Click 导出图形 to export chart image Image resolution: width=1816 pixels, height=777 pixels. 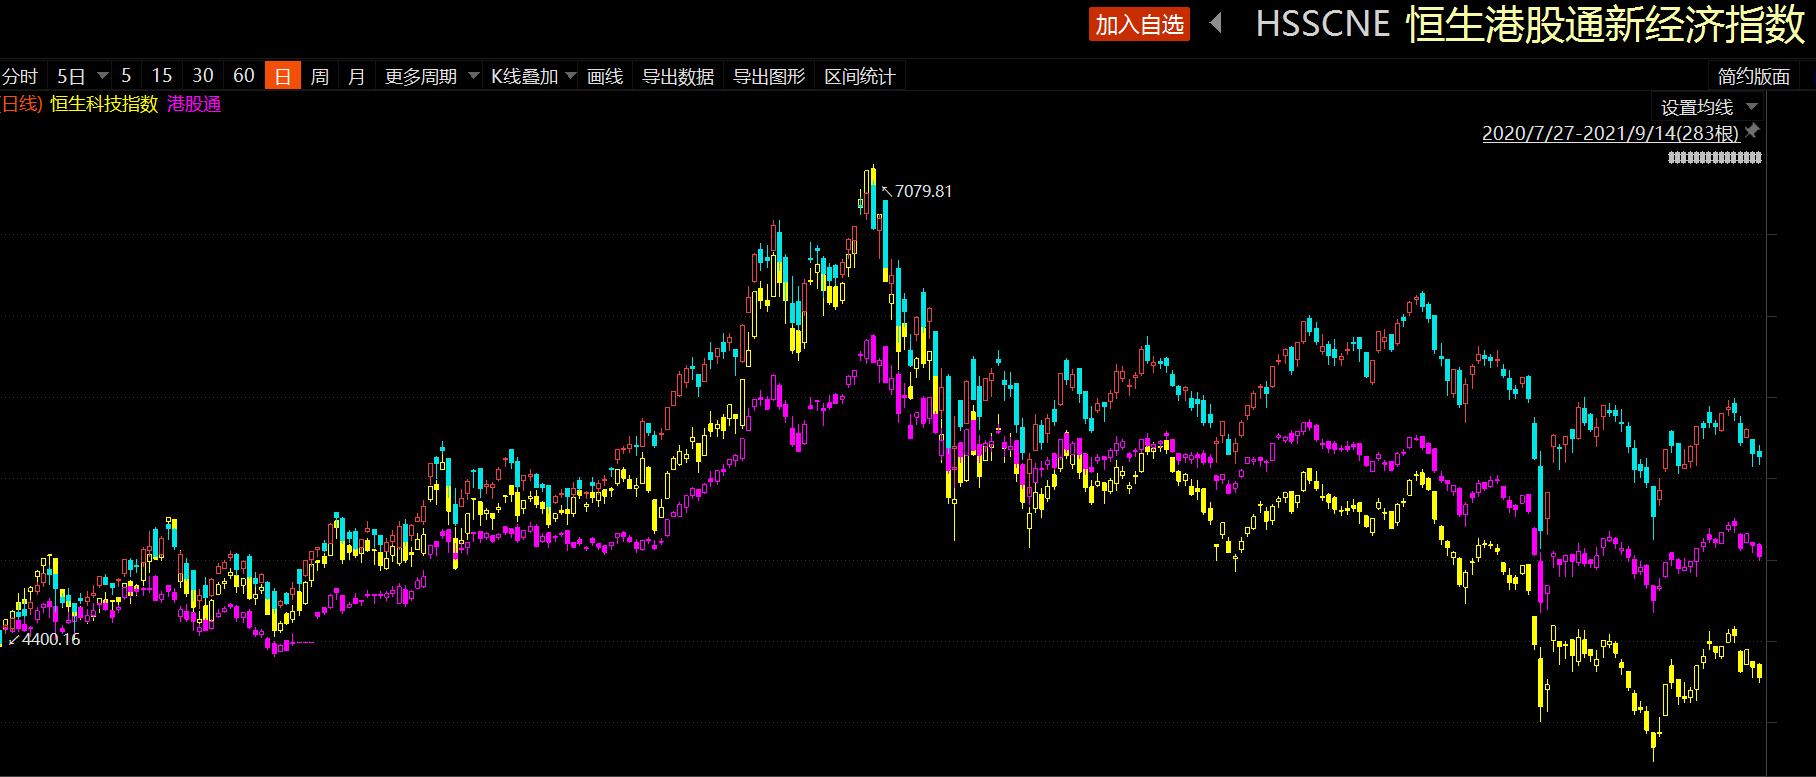(x=769, y=76)
